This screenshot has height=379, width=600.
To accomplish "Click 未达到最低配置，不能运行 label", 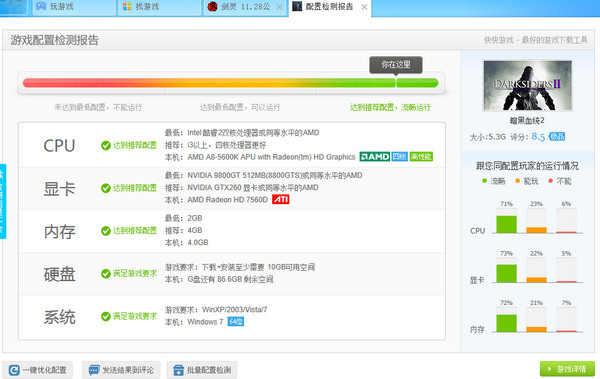I will 98,107.
